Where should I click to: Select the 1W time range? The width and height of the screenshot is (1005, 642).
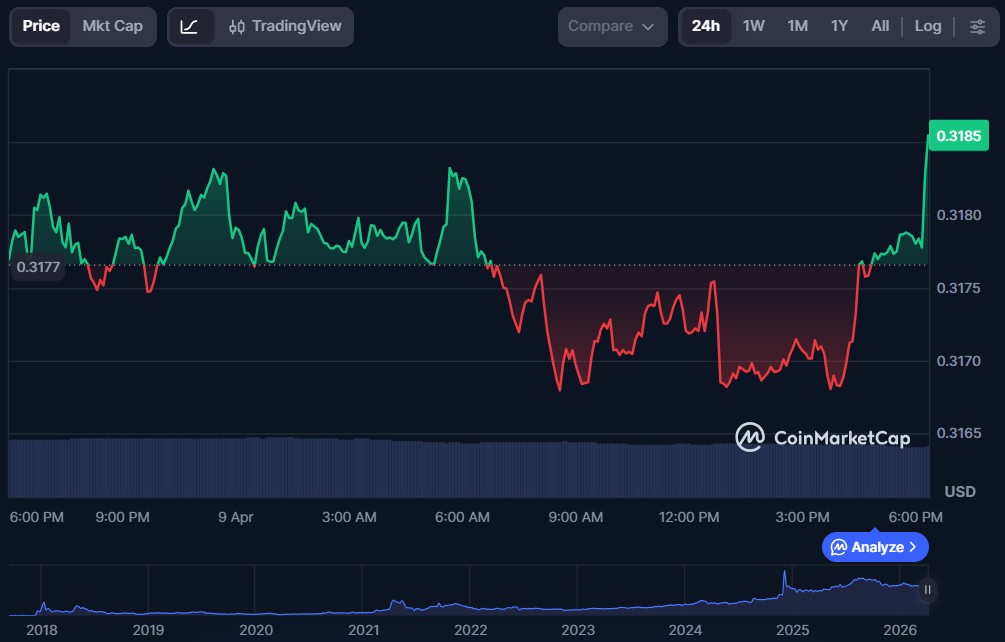(753, 27)
